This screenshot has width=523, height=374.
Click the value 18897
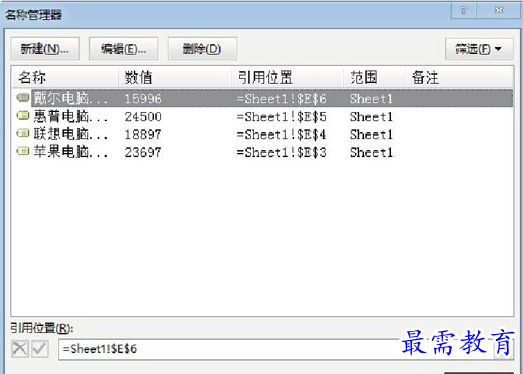(x=143, y=134)
